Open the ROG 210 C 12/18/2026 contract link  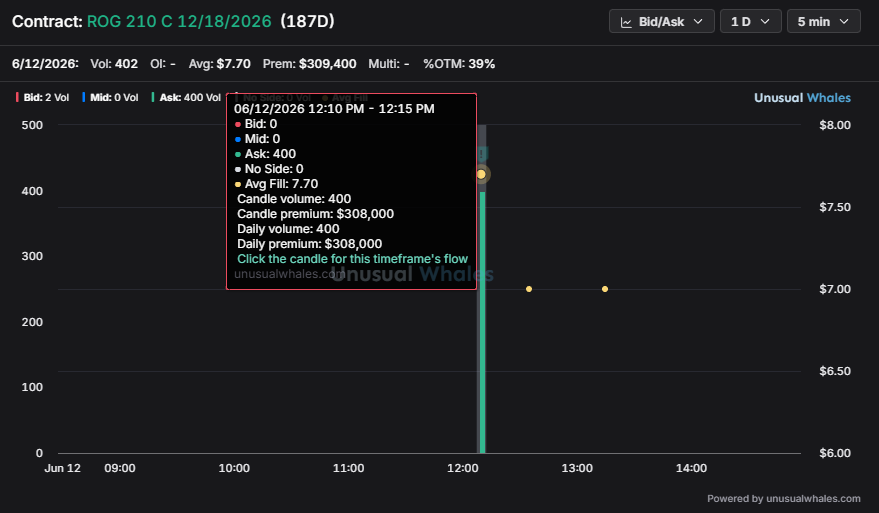point(179,21)
